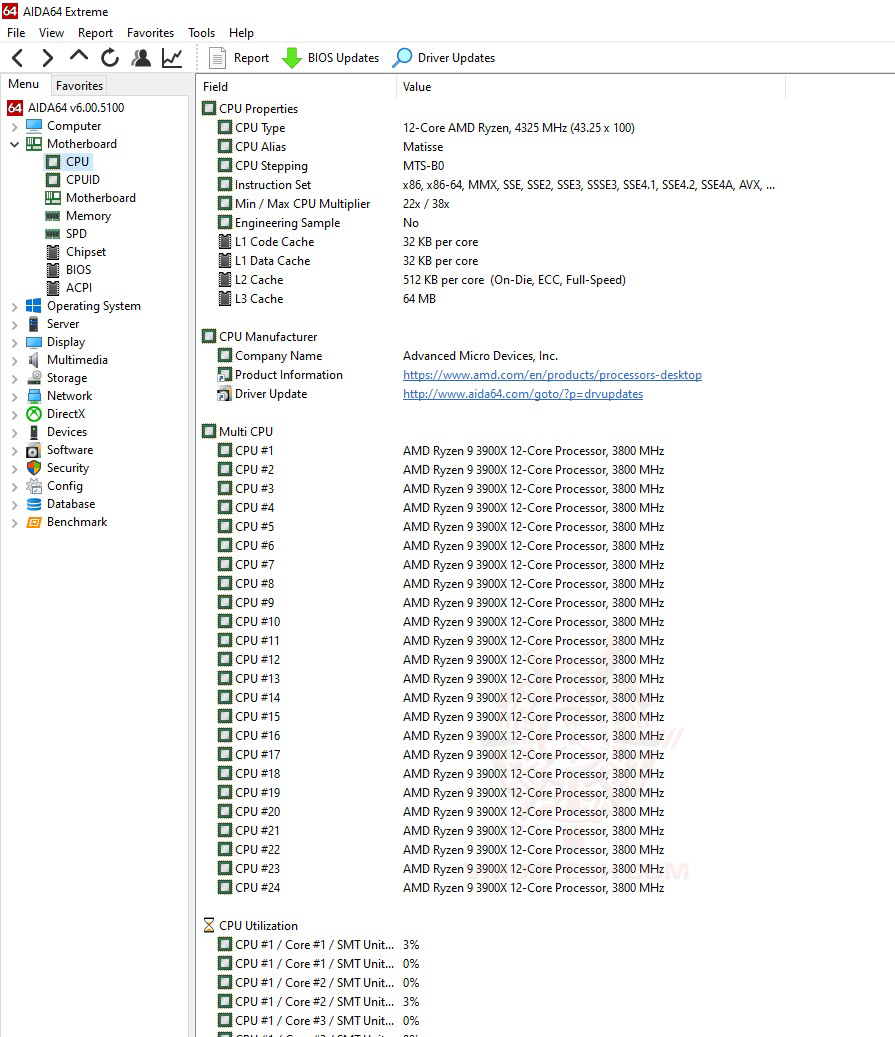Click the Software icon in the tree
Viewport: 895px width, 1037px height.
coord(34,450)
